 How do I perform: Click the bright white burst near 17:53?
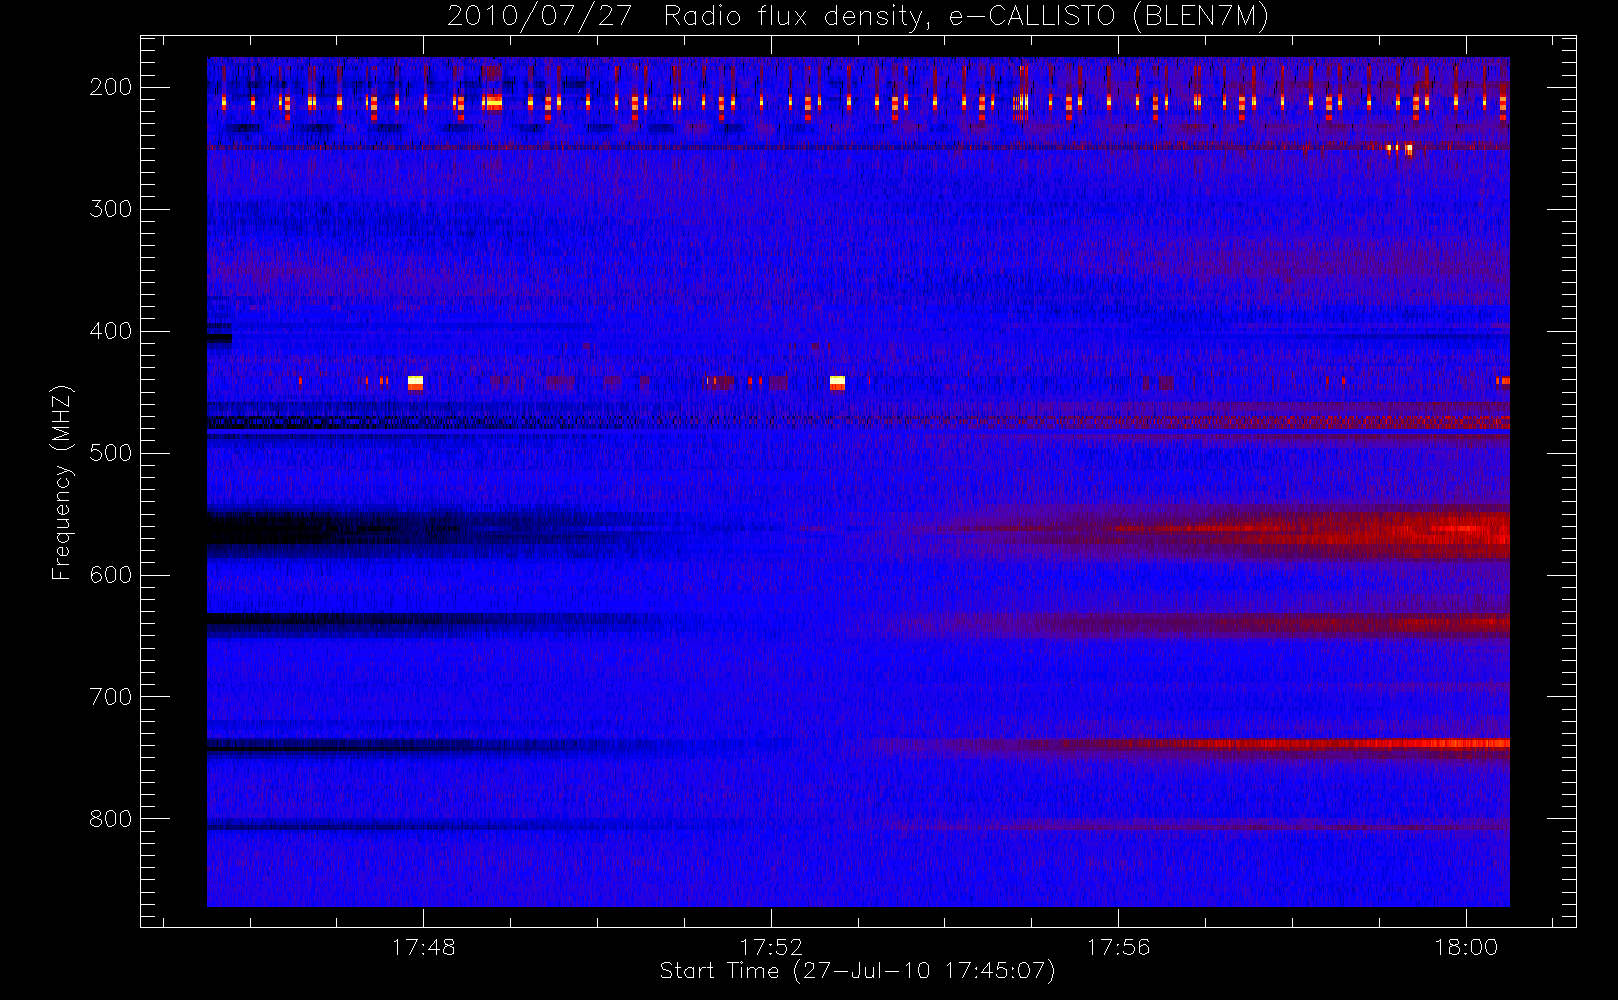point(837,382)
